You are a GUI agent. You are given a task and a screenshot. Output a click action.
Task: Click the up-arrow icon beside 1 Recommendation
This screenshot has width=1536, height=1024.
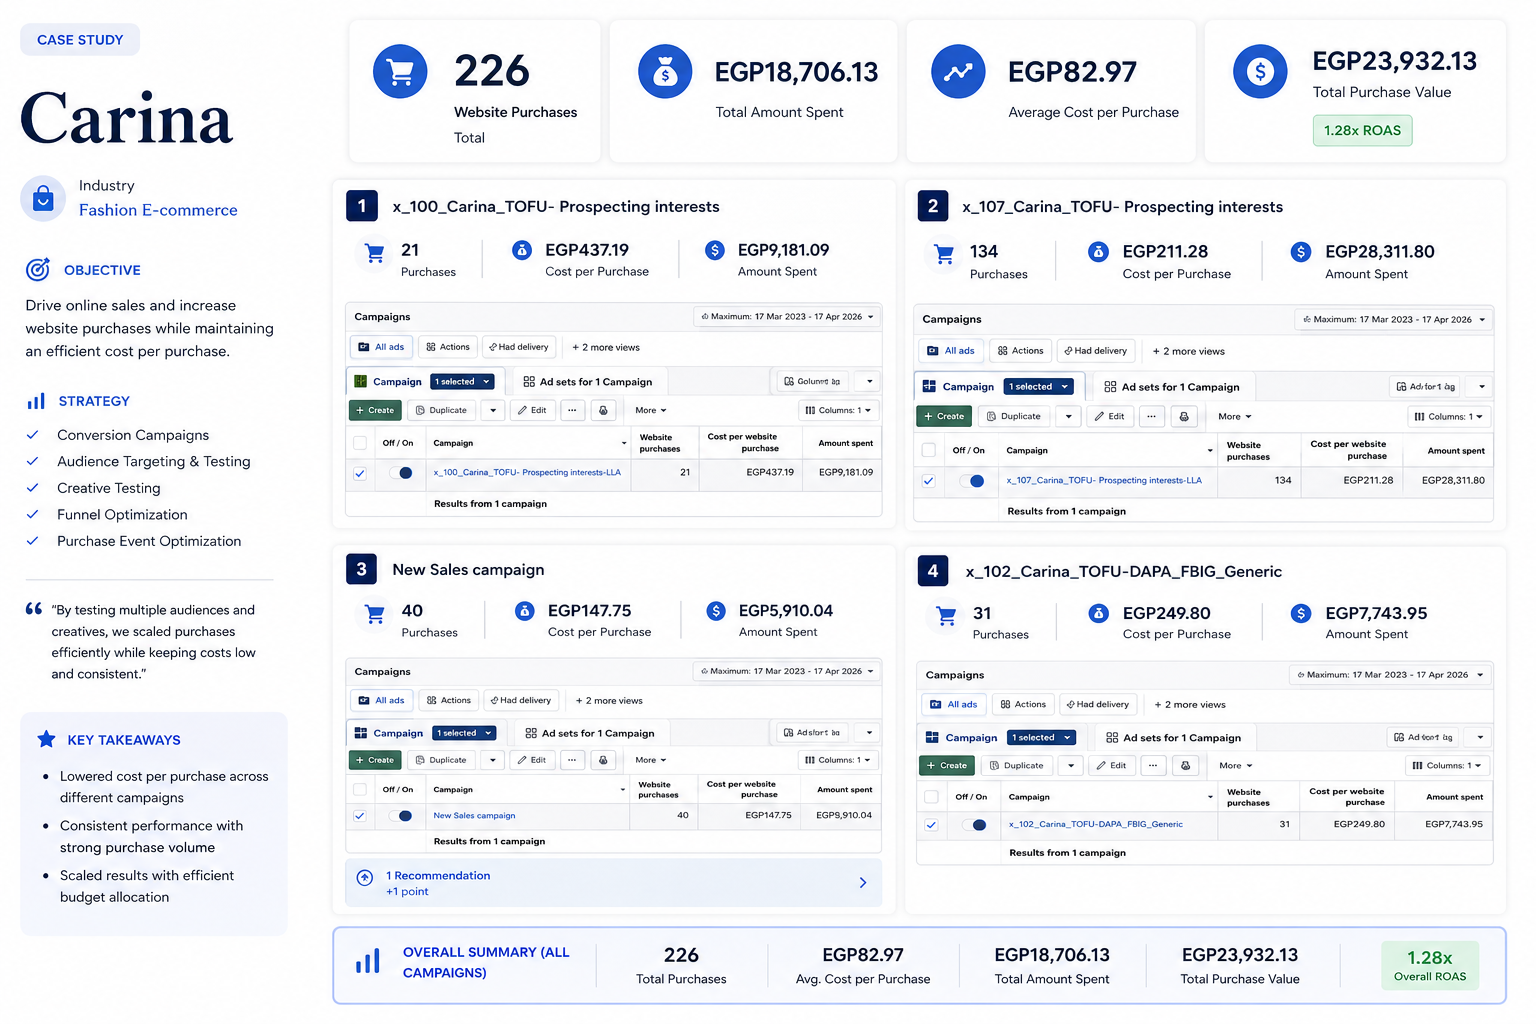coord(365,878)
